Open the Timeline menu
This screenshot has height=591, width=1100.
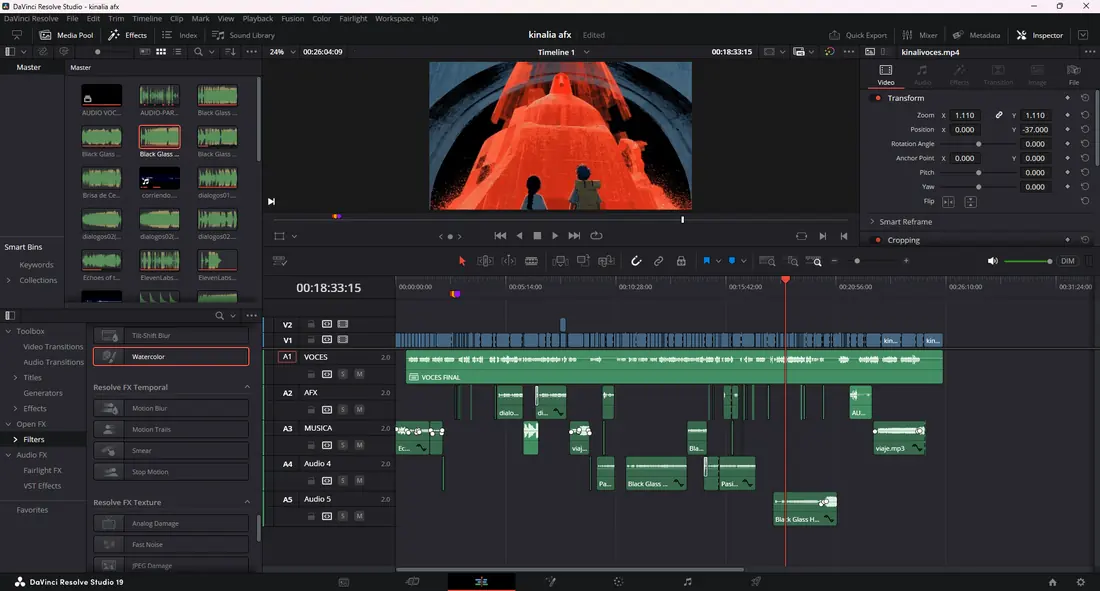point(147,19)
